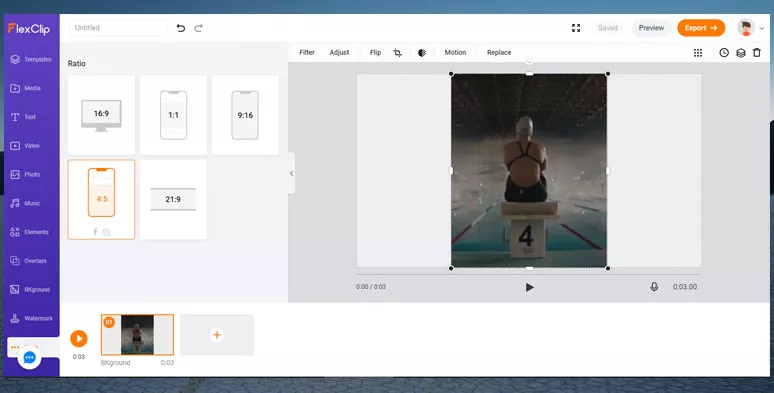Image resolution: width=774 pixels, height=393 pixels.
Task: Click the Preview button
Action: coord(651,28)
